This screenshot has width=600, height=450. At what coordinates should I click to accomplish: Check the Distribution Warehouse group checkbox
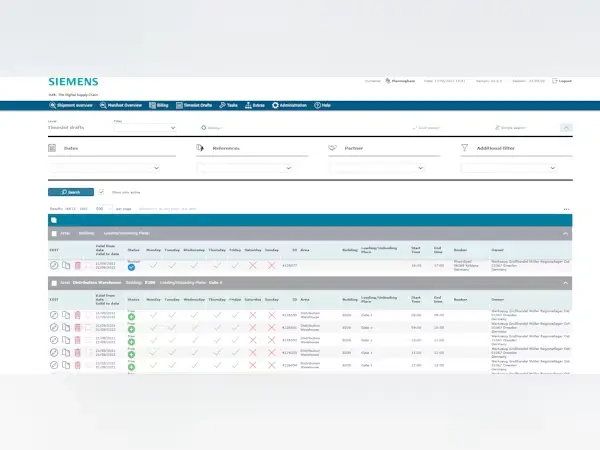54,283
